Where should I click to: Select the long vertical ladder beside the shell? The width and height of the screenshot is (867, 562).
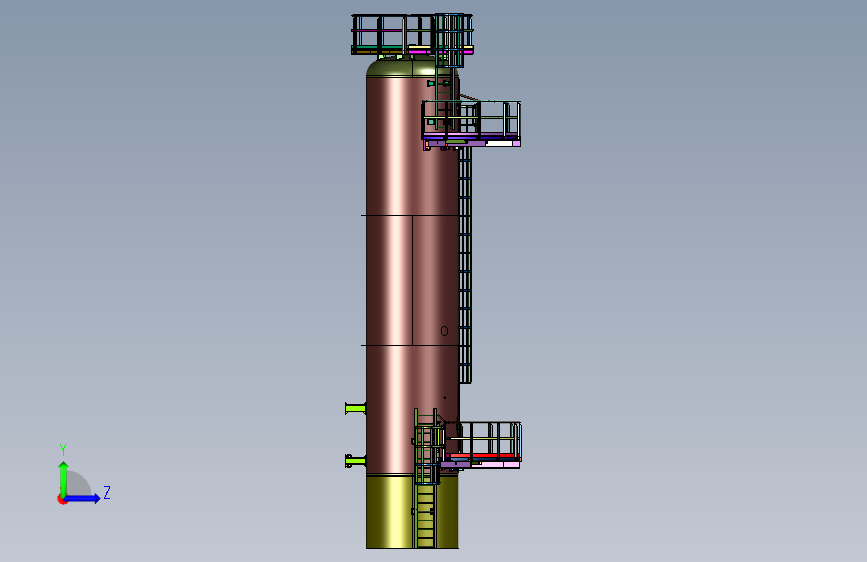click(x=466, y=266)
